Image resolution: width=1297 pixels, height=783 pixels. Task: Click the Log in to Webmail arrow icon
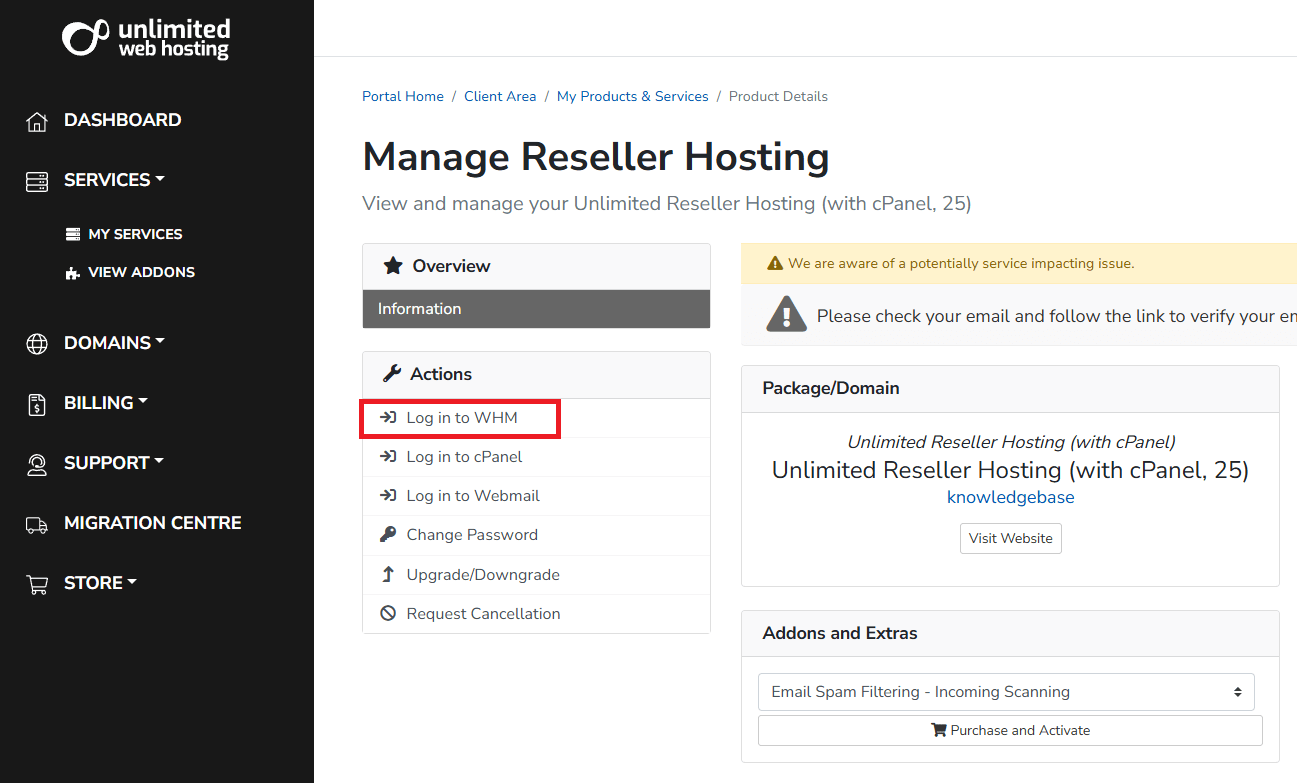[388, 495]
